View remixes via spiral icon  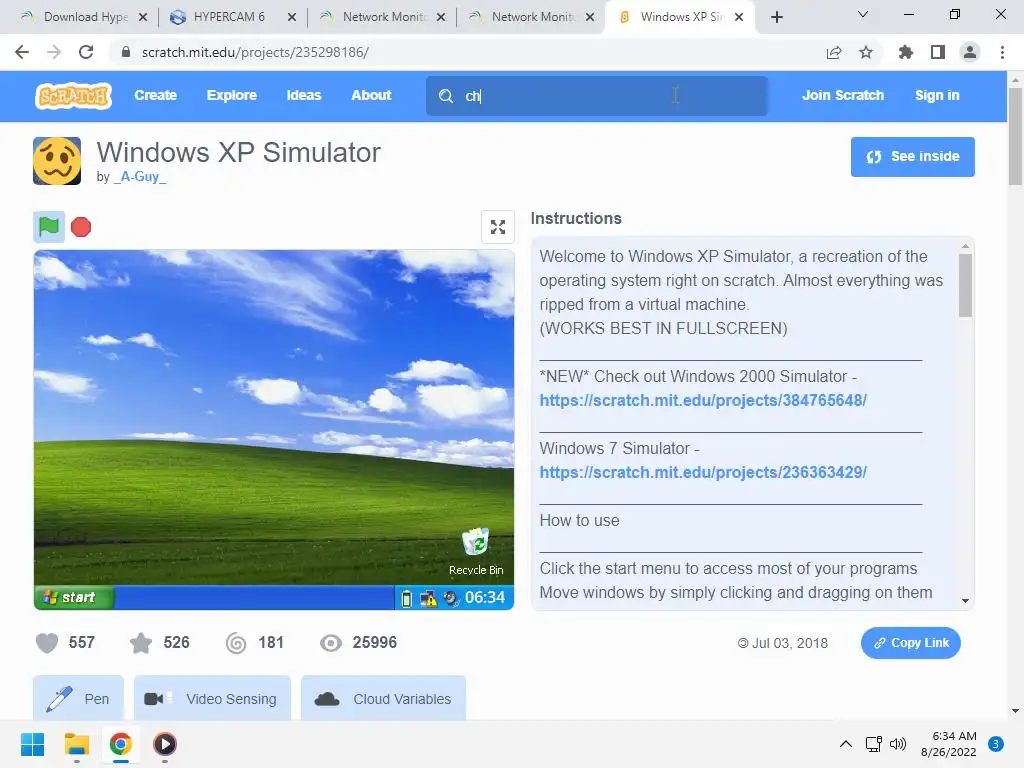[x=236, y=643]
